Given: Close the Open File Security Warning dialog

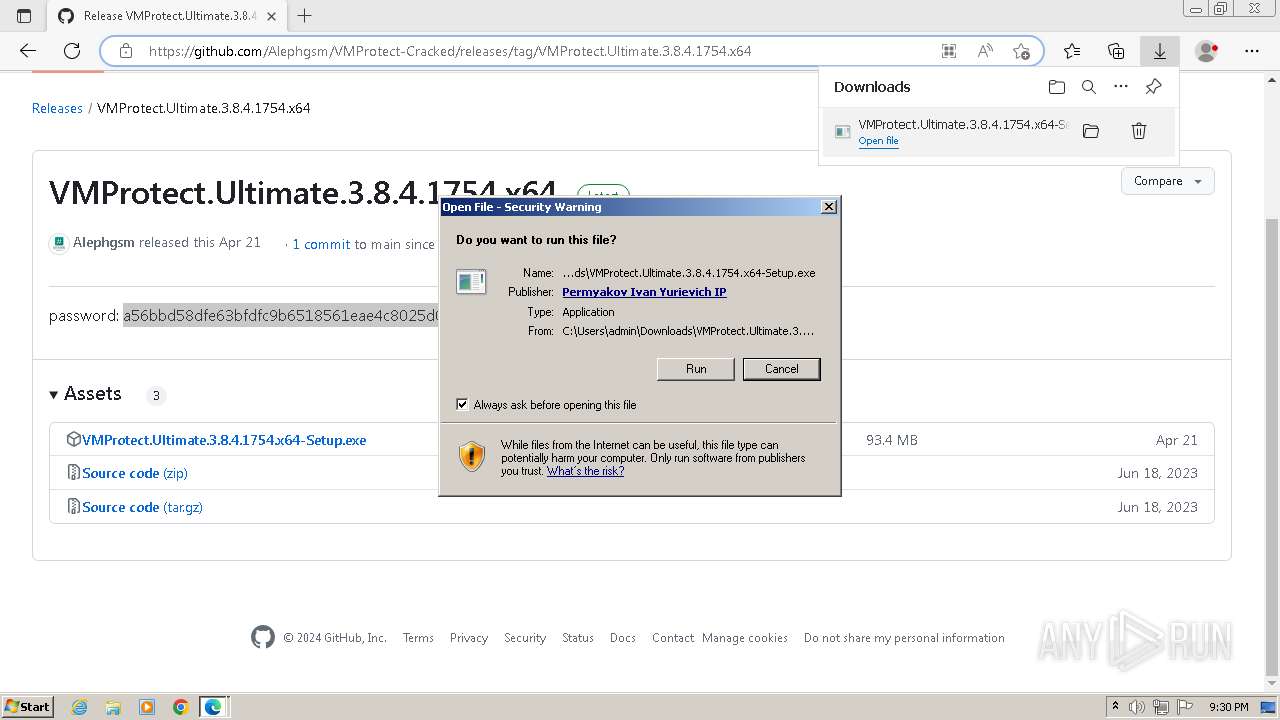Looking at the screenshot, I should [x=829, y=207].
